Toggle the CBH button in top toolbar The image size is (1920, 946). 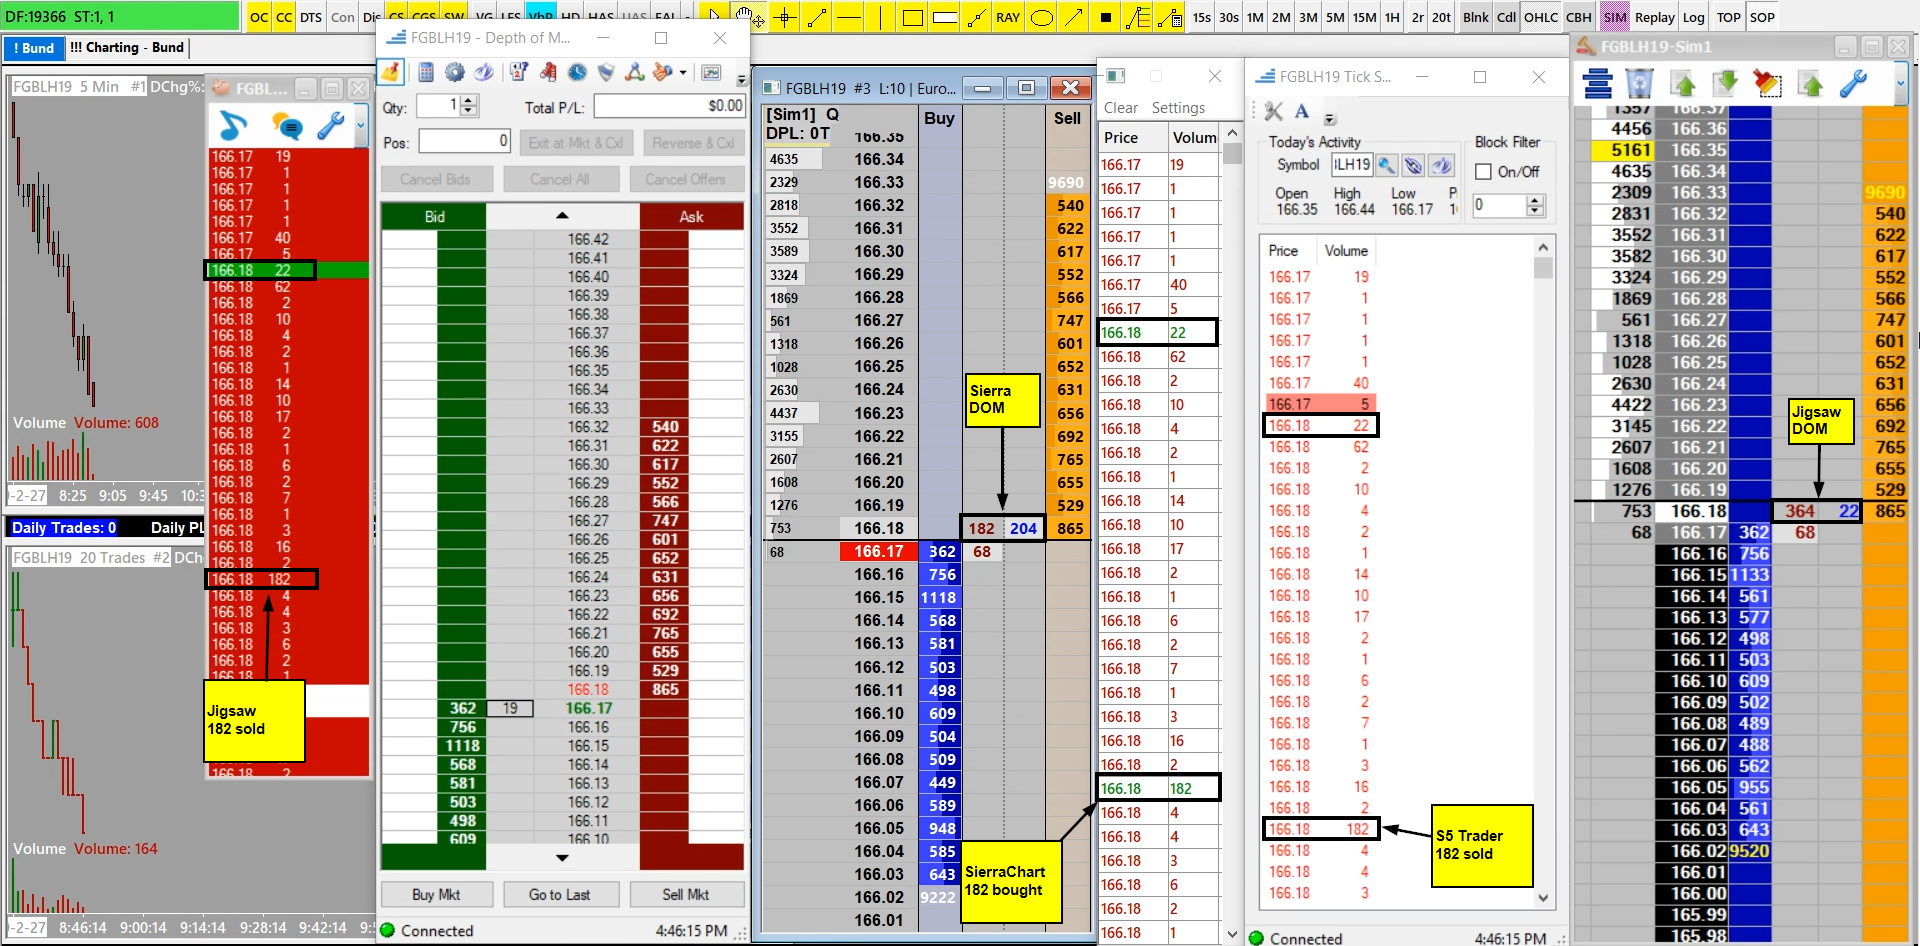point(1579,17)
